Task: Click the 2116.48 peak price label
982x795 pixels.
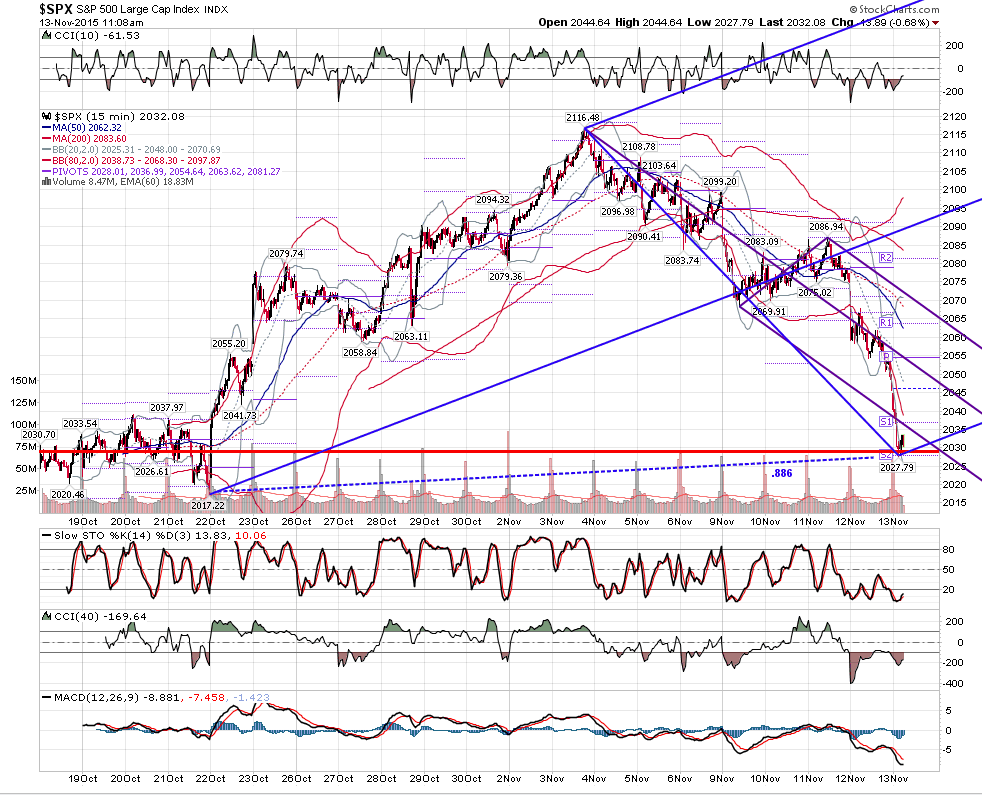Action: point(582,118)
